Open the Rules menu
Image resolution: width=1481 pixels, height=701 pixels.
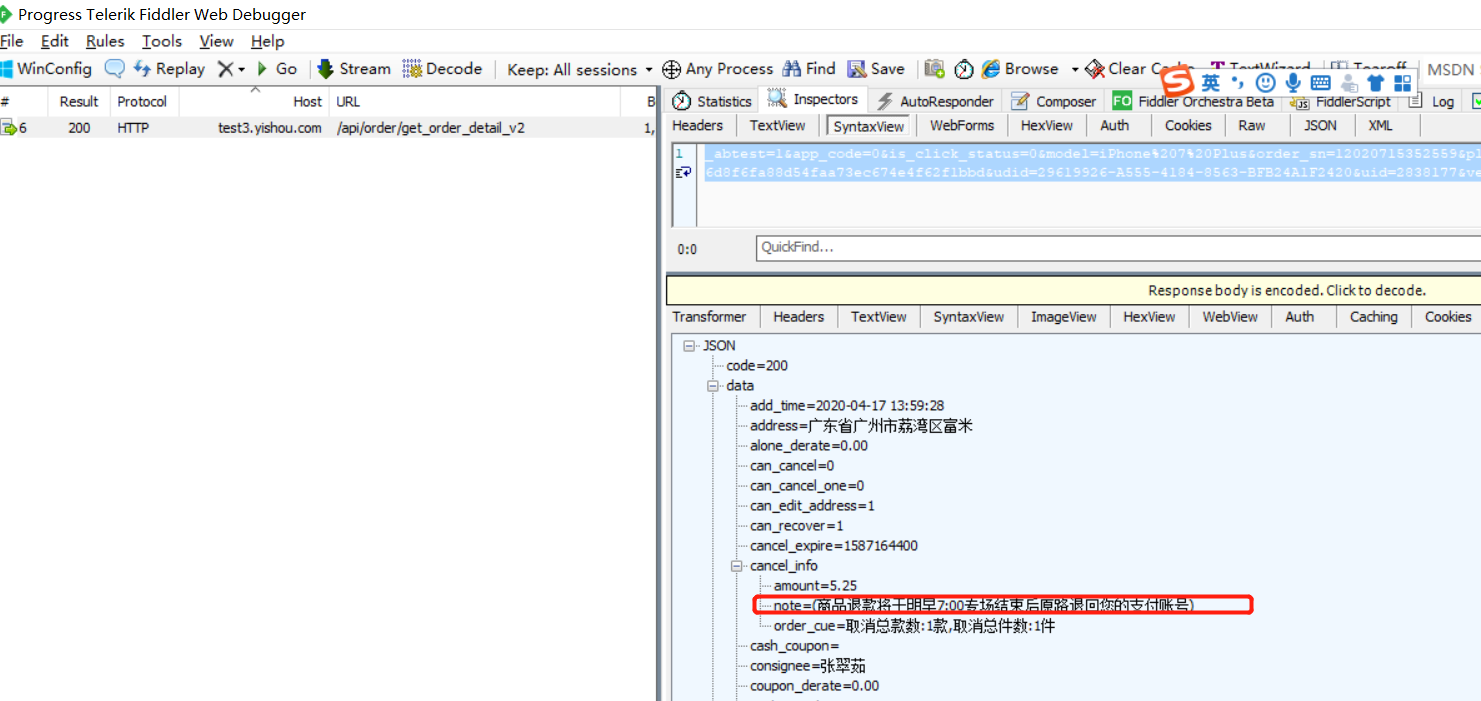pyautogui.click(x=105, y=41)
